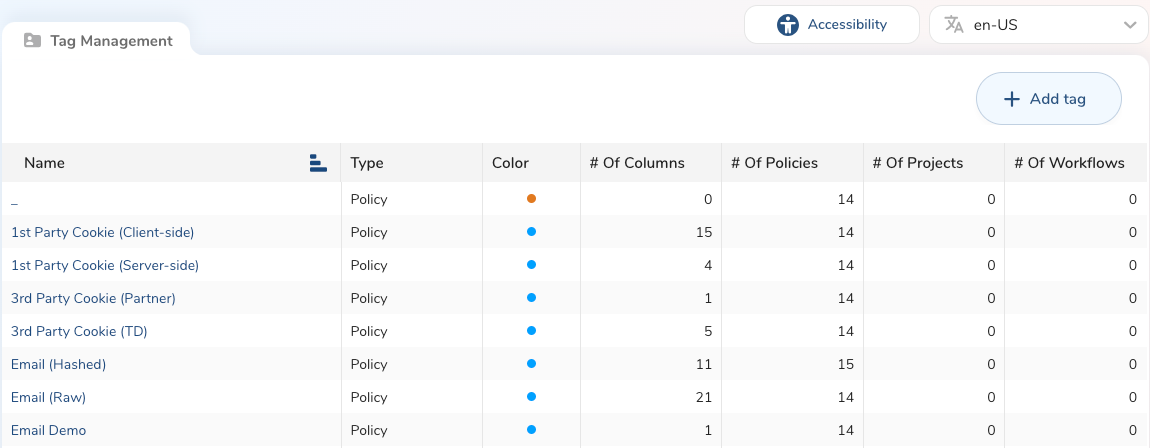This screenshot has width=1150, height=448.
Task: Click the translate language icon
Action: pos(954,25)
